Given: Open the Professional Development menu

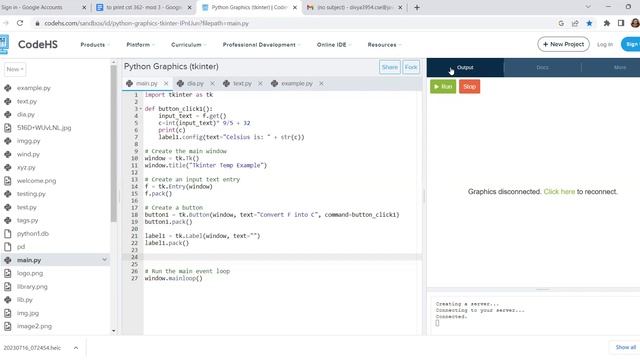Looking at the screenshot, I should (261, 44).
